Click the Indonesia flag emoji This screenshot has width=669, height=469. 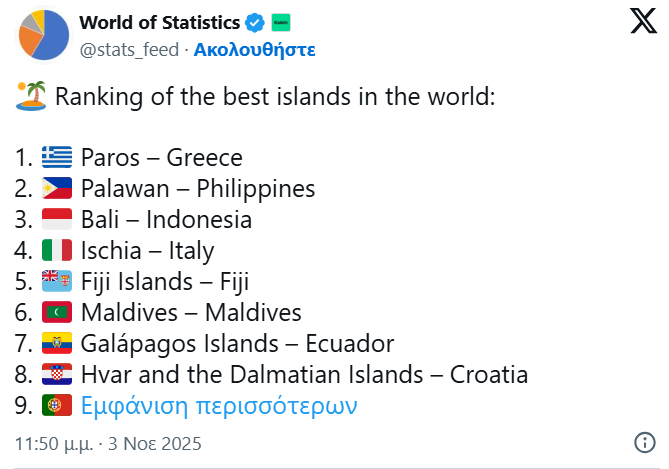57,220
